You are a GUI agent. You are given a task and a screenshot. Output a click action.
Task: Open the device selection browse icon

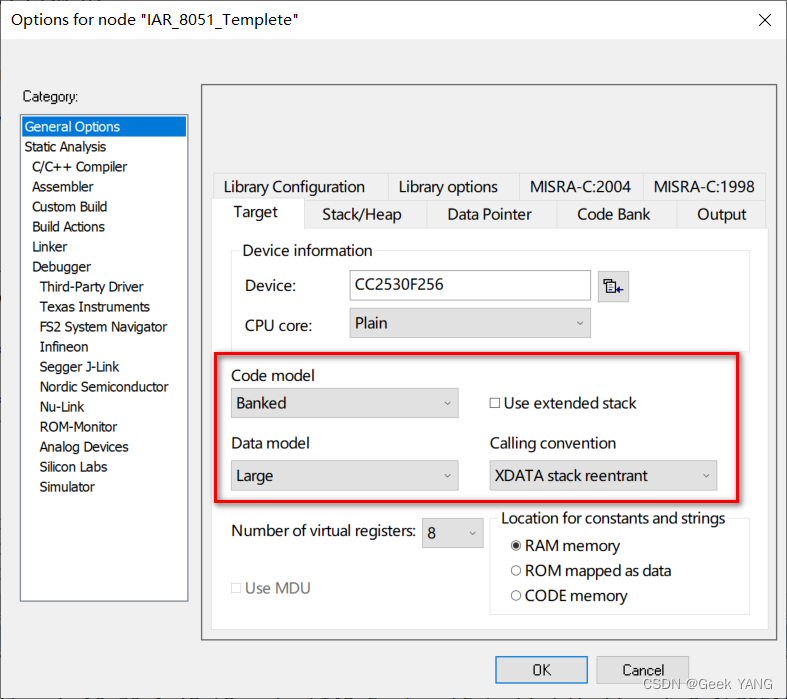[x=613, y=287]
